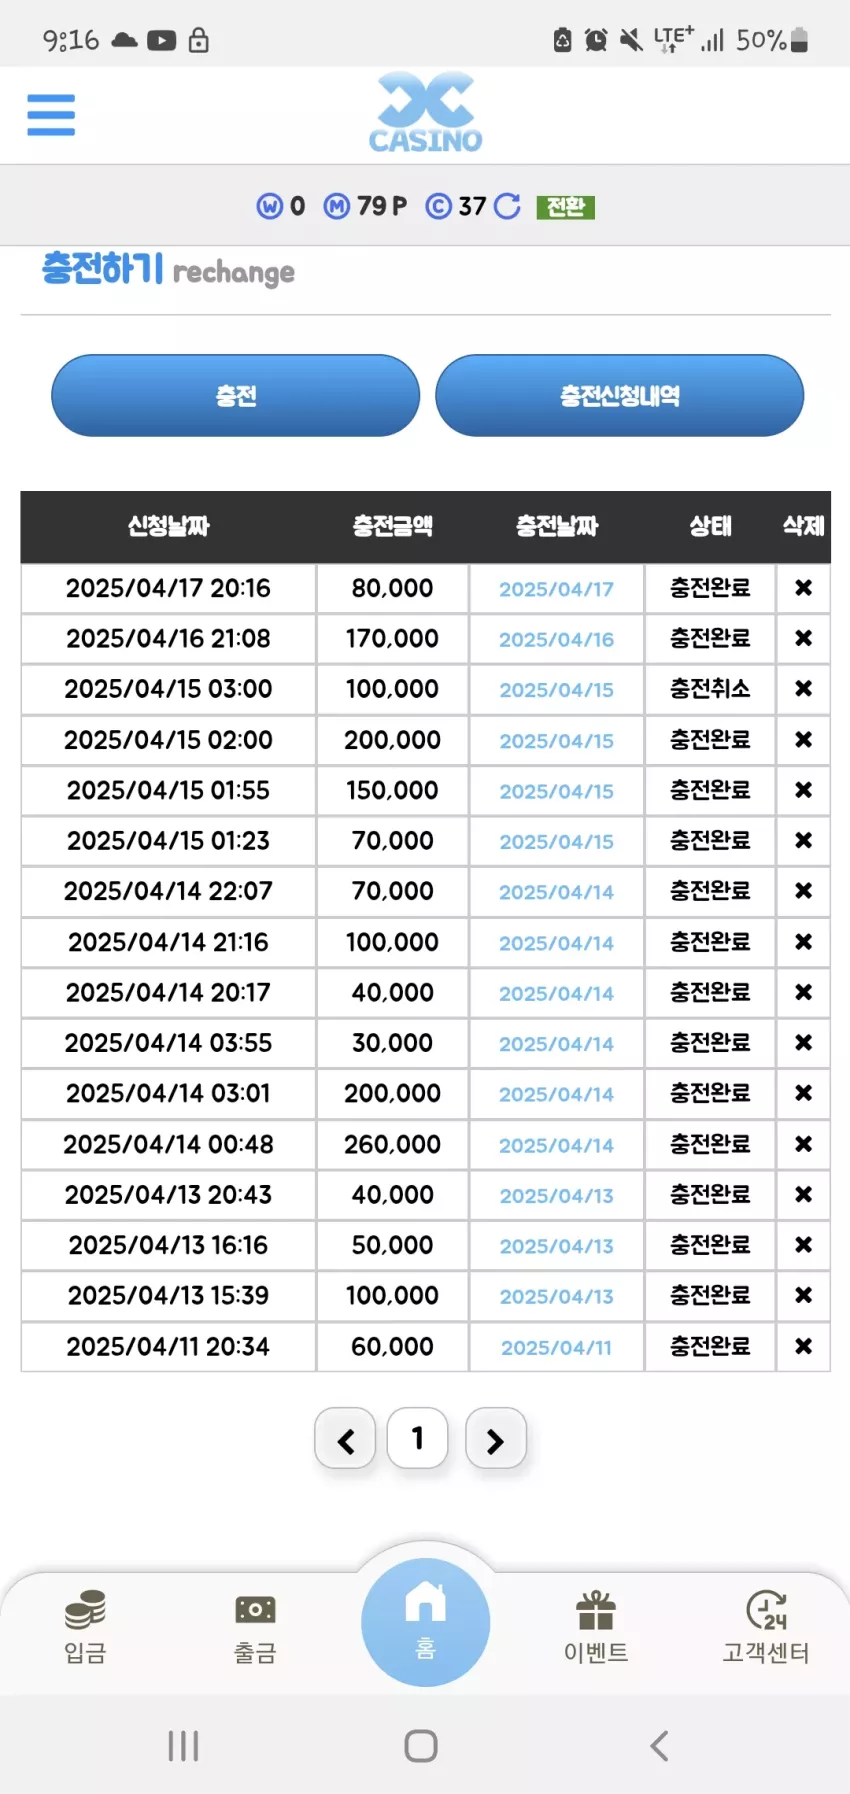Go to next page arrow
Viewport: 850px width, 1794px height.
tap(495, 1439)
